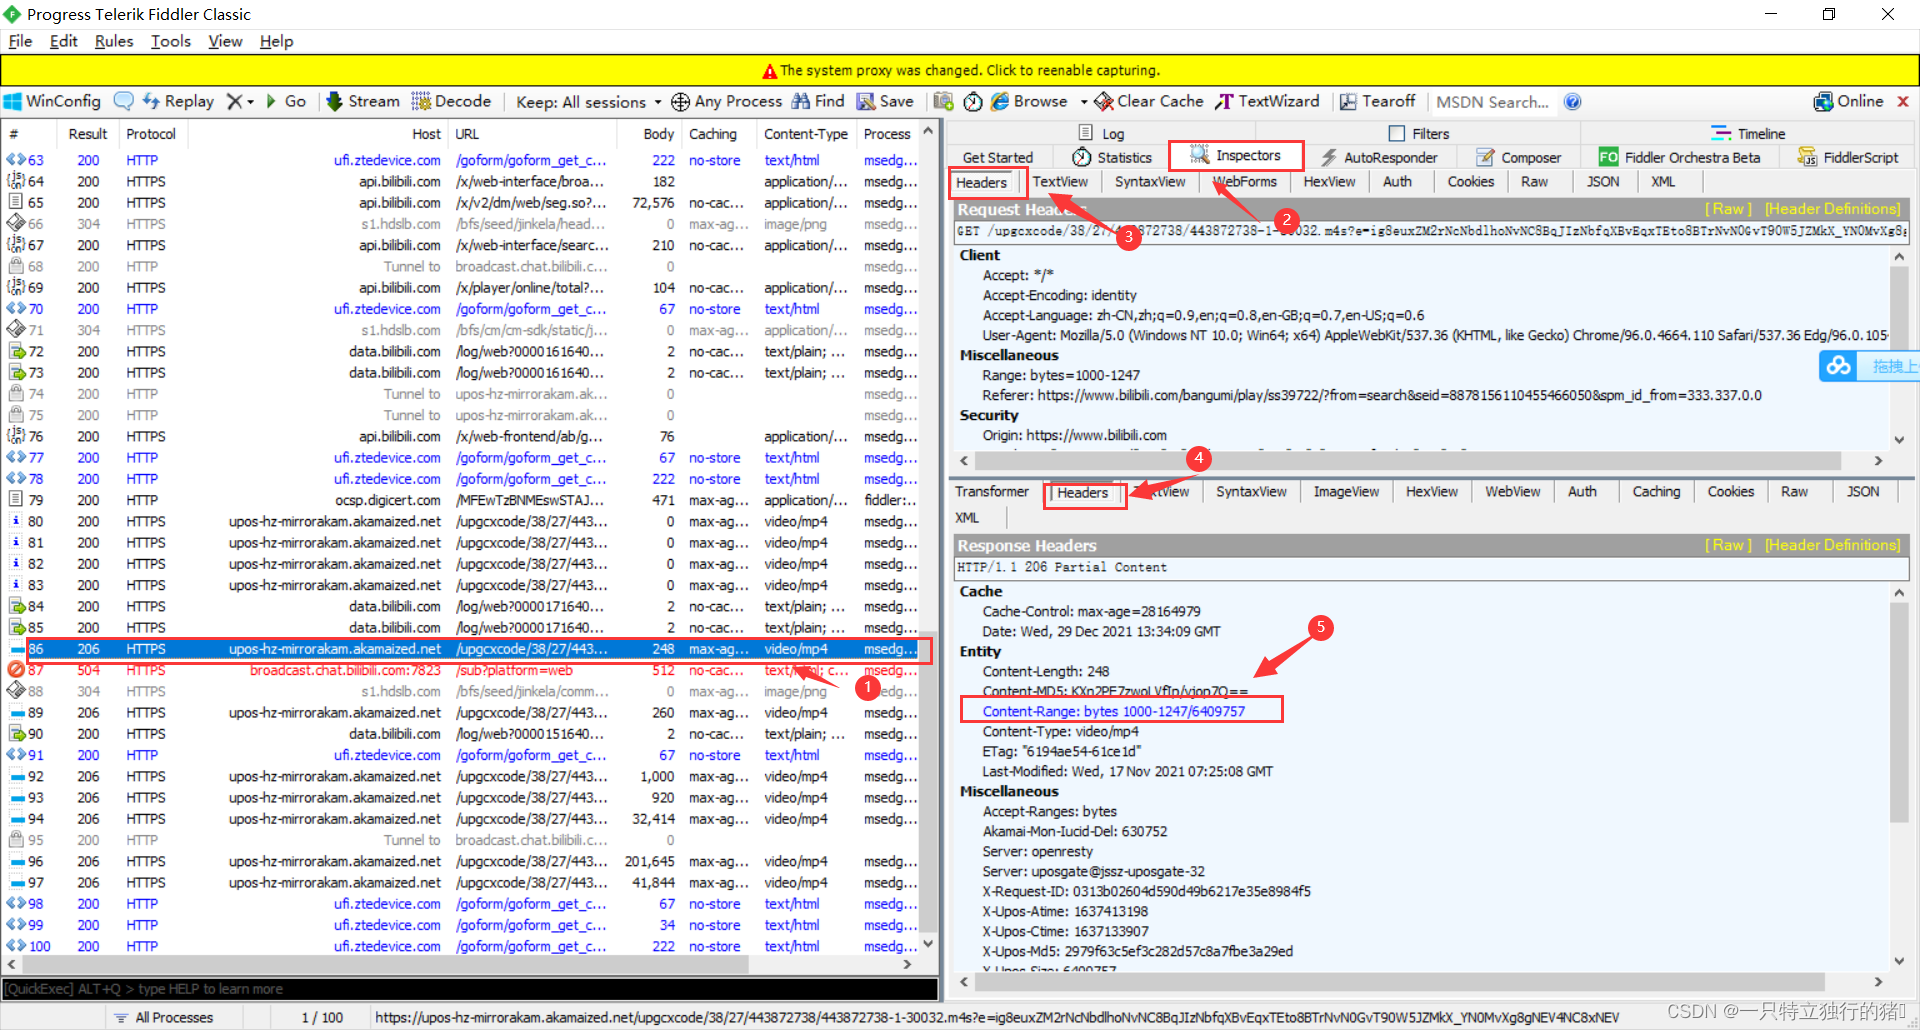Switch to the AutoResponder tab
The width and height of the screenshot is (1920, 1030).
[x=1379, y=157]
